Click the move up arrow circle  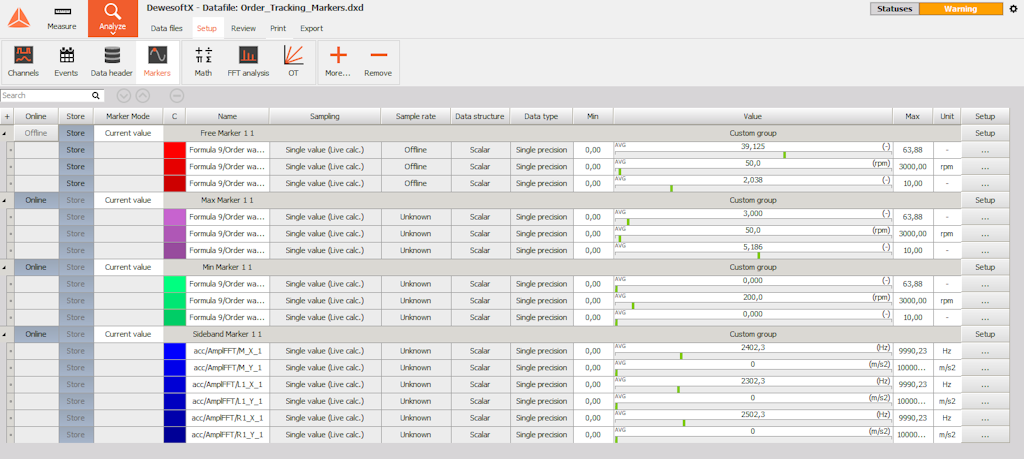(142, 95)
